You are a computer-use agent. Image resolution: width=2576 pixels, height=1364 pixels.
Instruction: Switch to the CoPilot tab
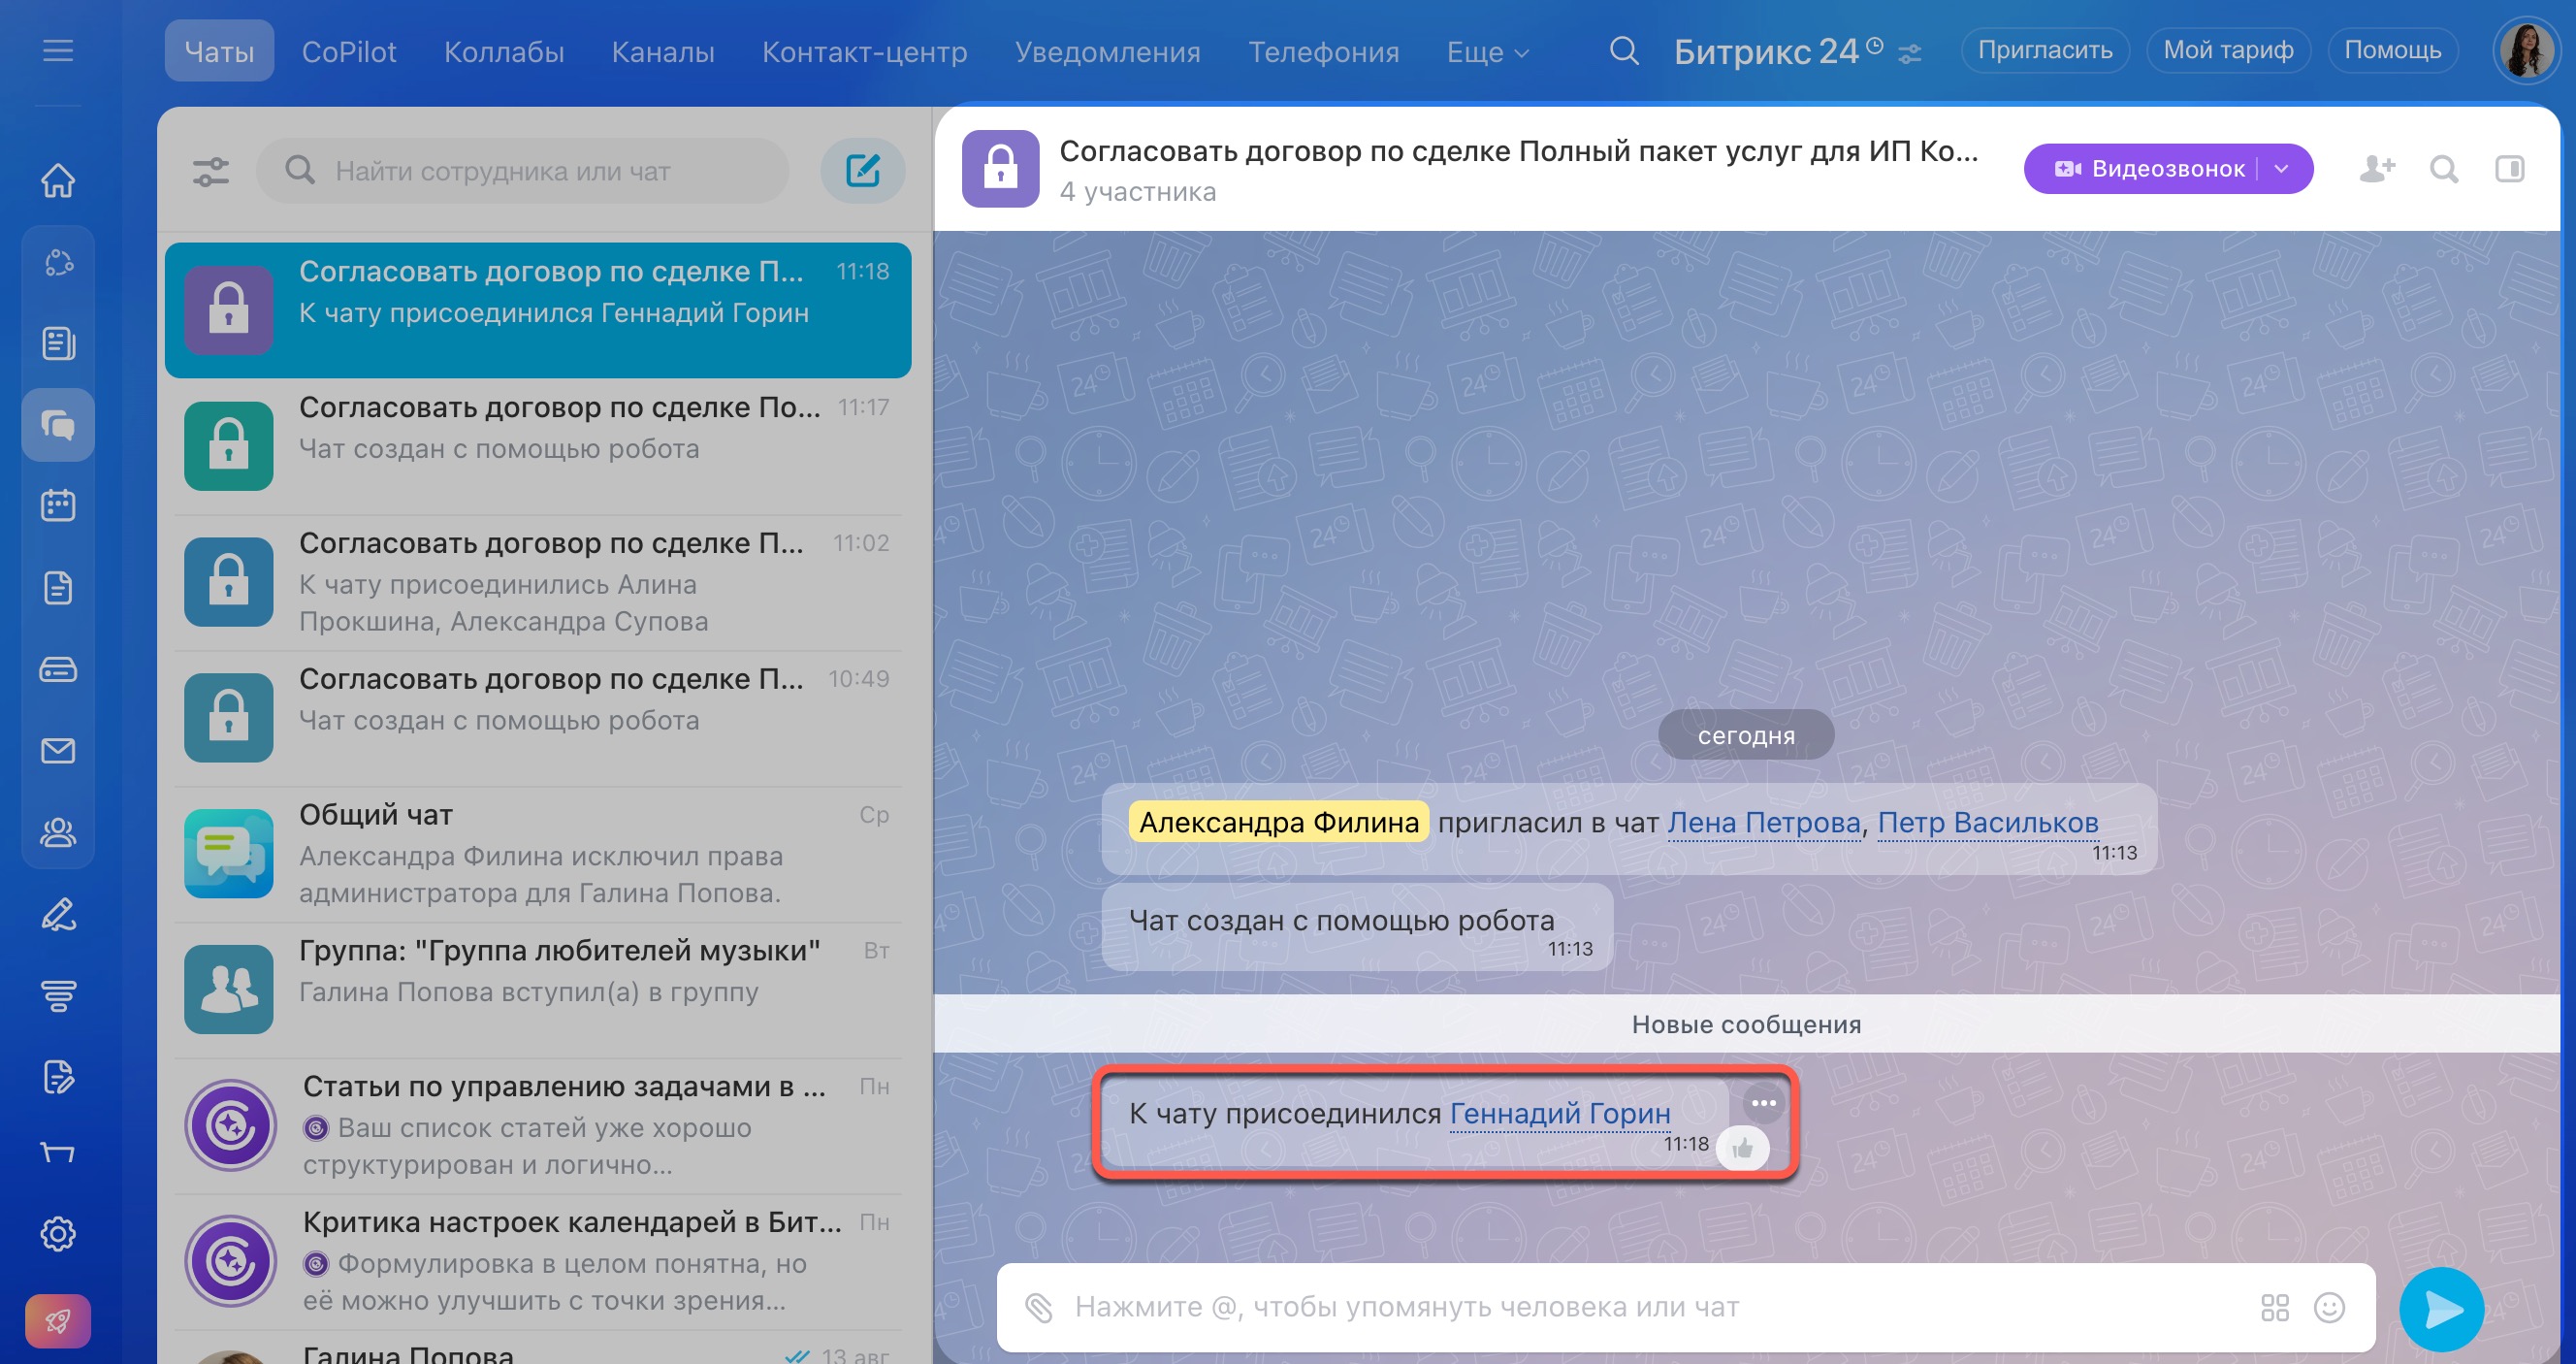[x=349, y=51]
